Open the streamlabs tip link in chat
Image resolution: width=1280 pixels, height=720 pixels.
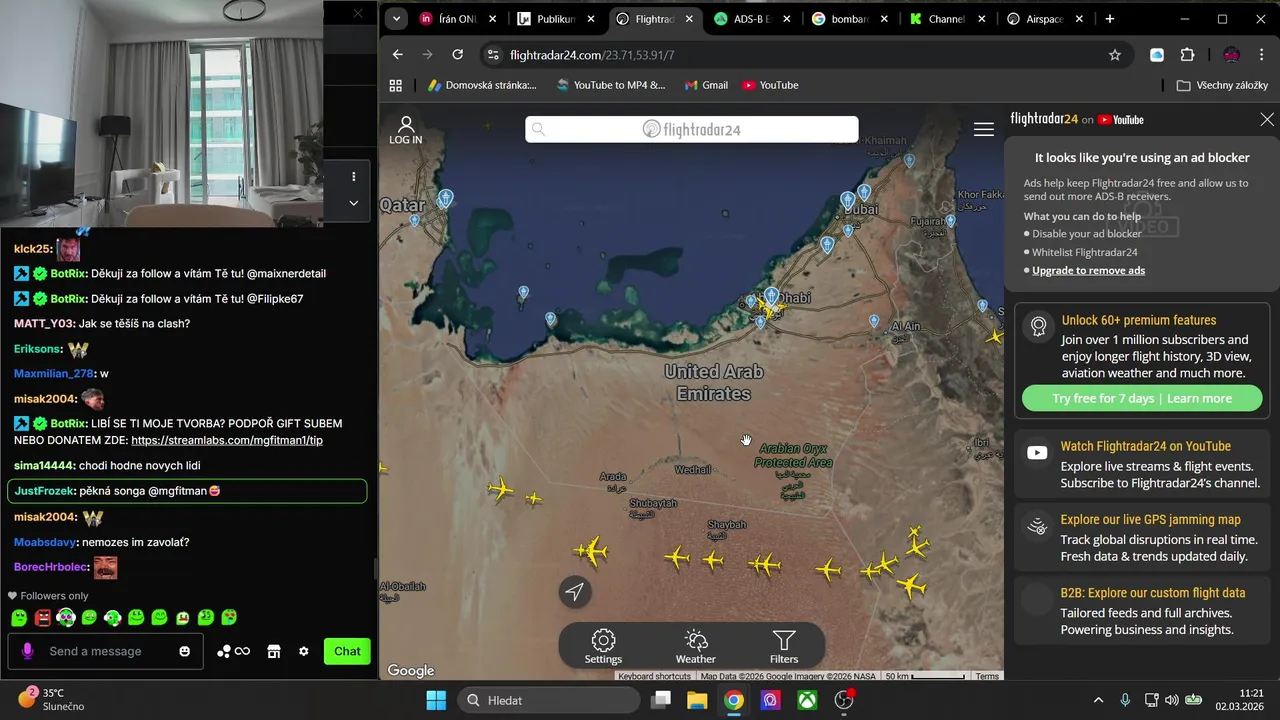pyautogui.click(x=227, y=440)
